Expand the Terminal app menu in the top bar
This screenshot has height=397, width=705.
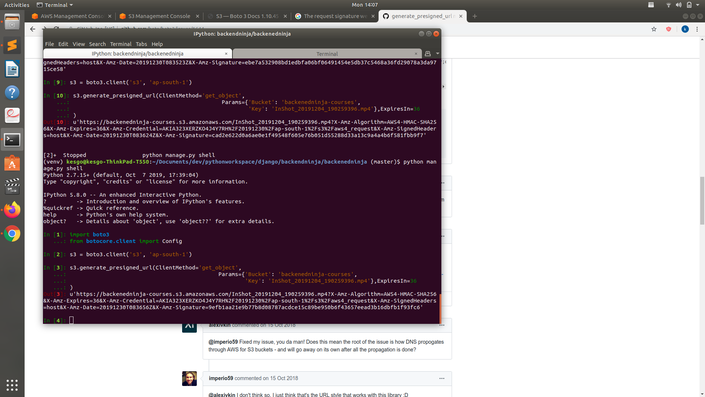(55, 5)
